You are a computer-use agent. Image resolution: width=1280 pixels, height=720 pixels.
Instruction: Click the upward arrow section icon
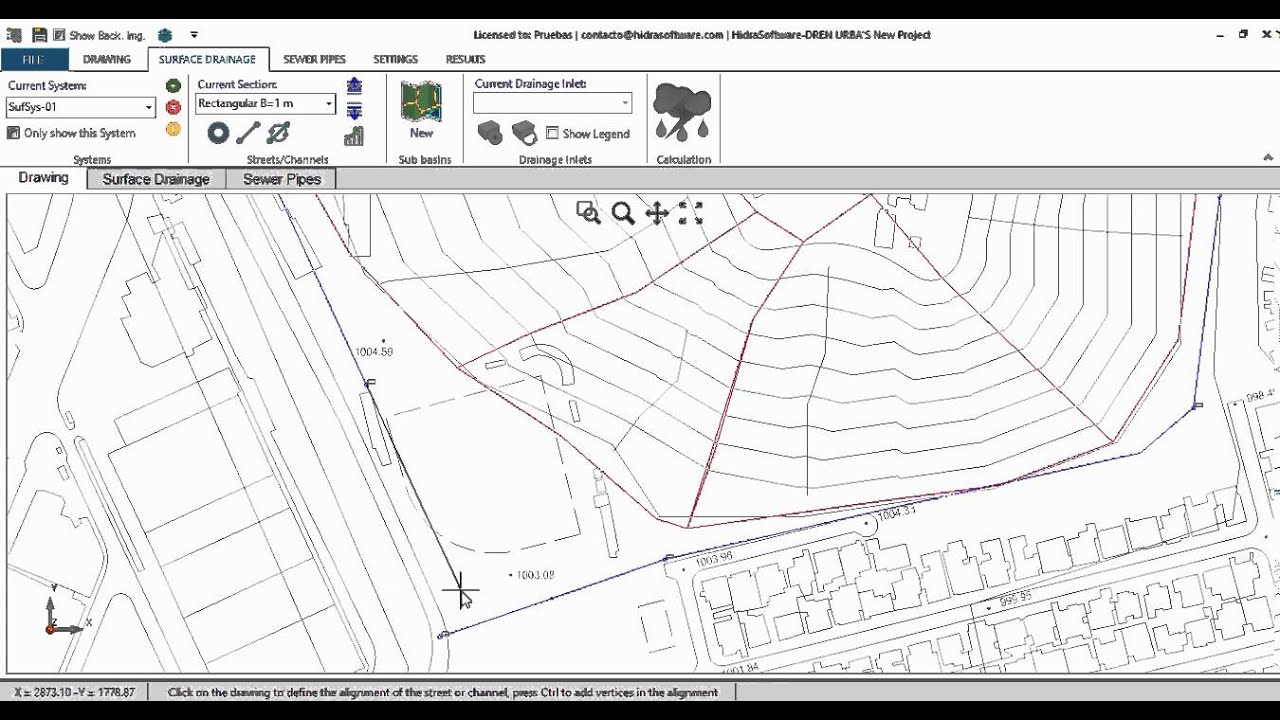354,86
